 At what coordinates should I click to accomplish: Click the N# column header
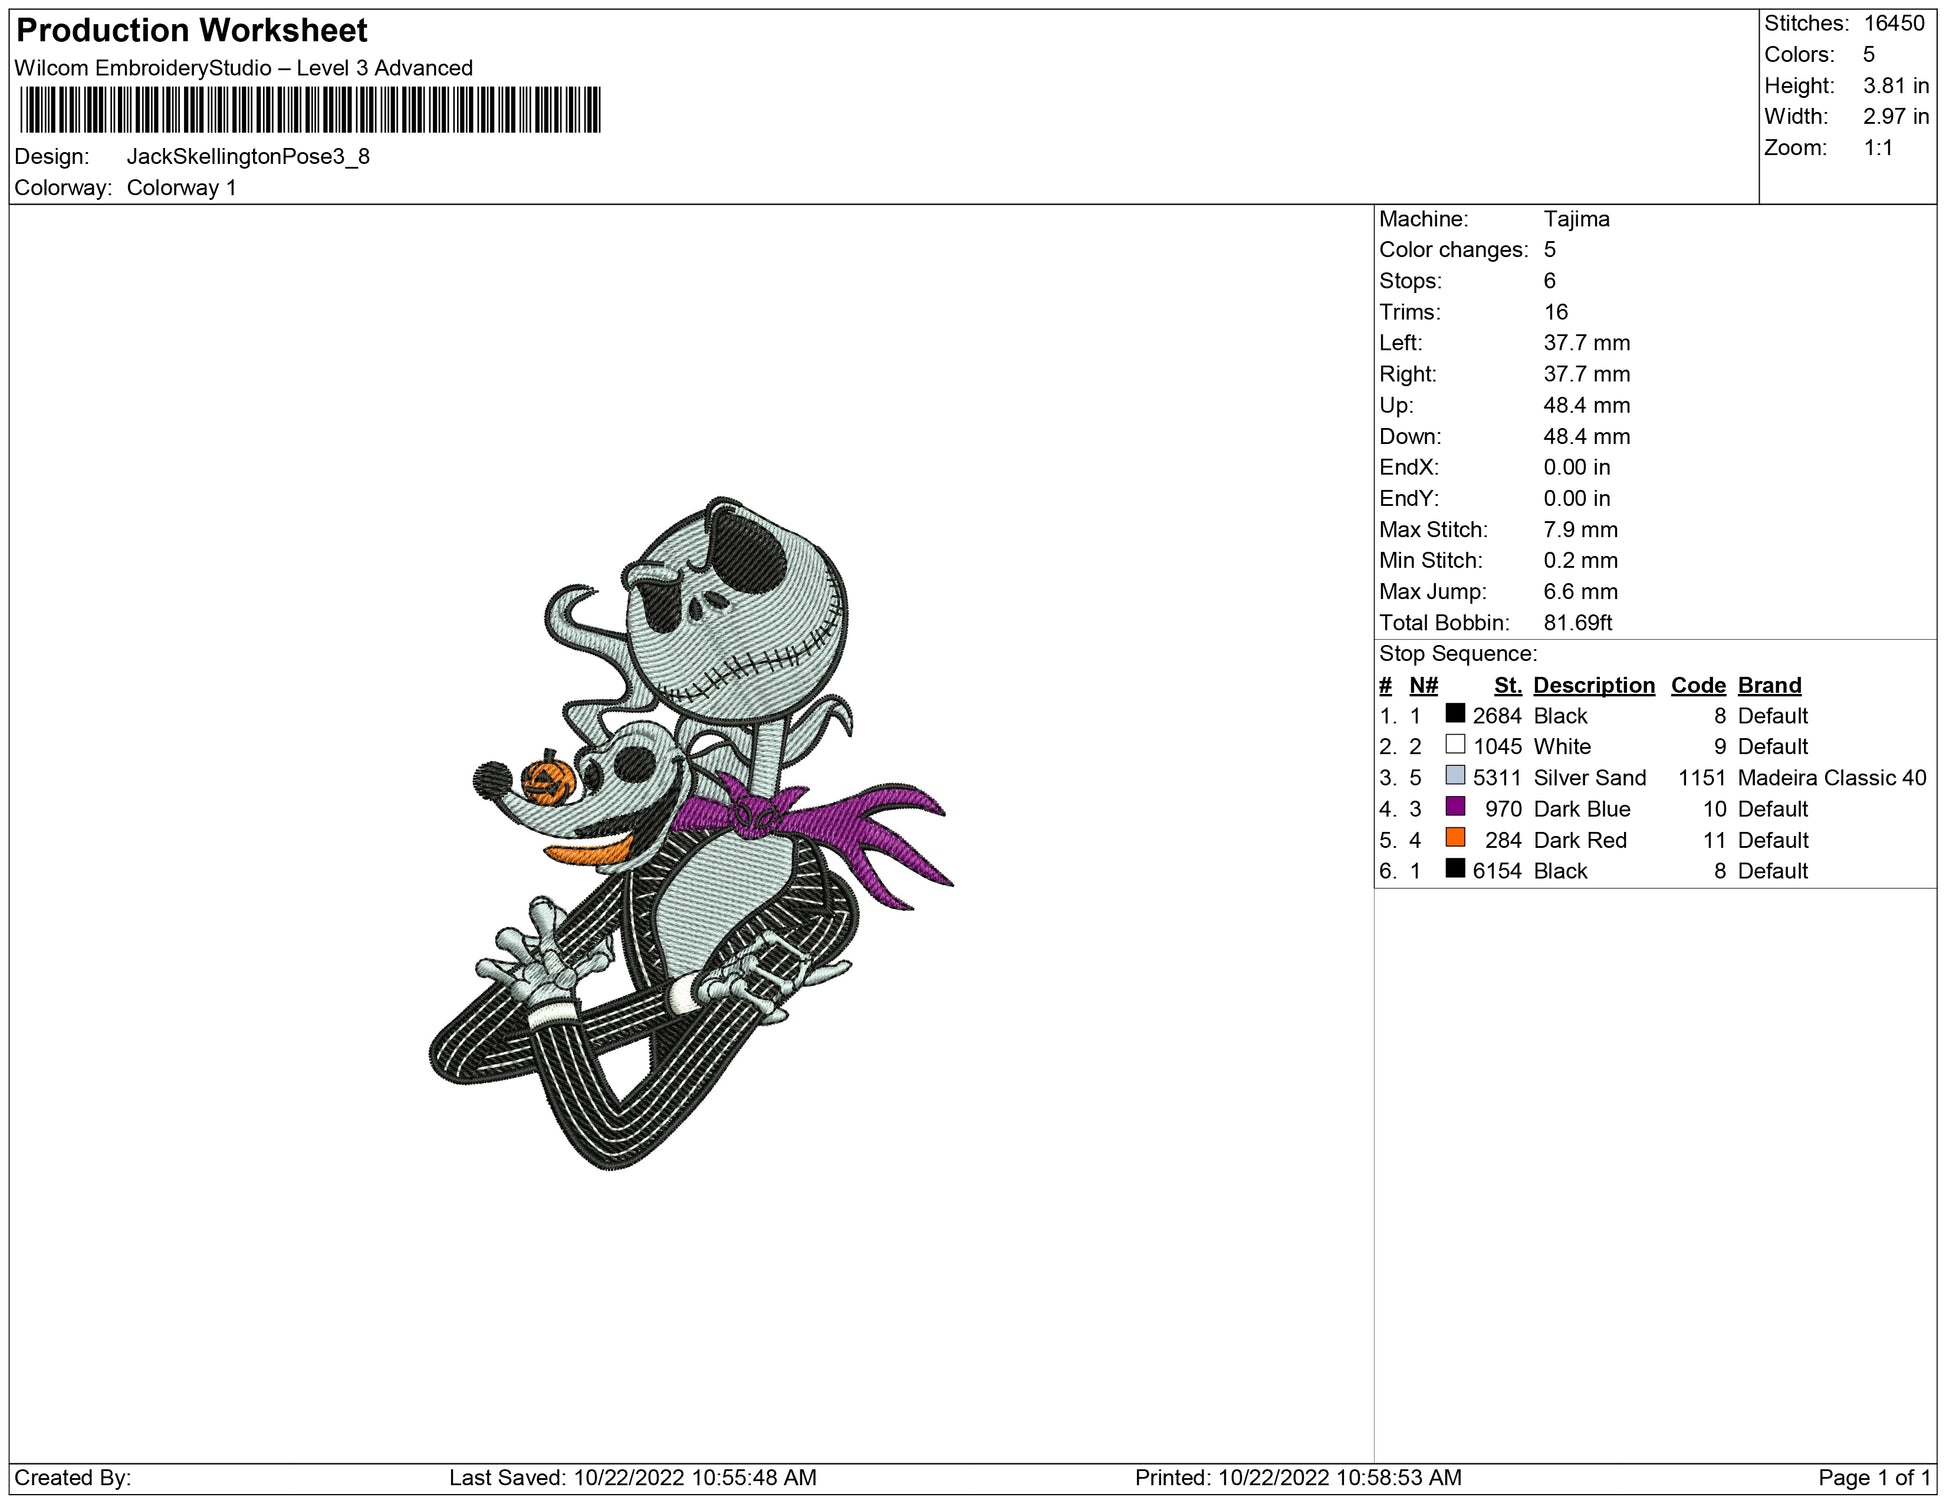point(1423,685)
